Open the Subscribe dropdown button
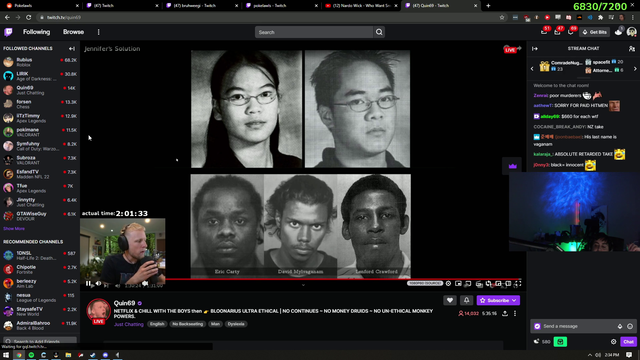This screenshot has height=360, width=640. click(498, 300)
